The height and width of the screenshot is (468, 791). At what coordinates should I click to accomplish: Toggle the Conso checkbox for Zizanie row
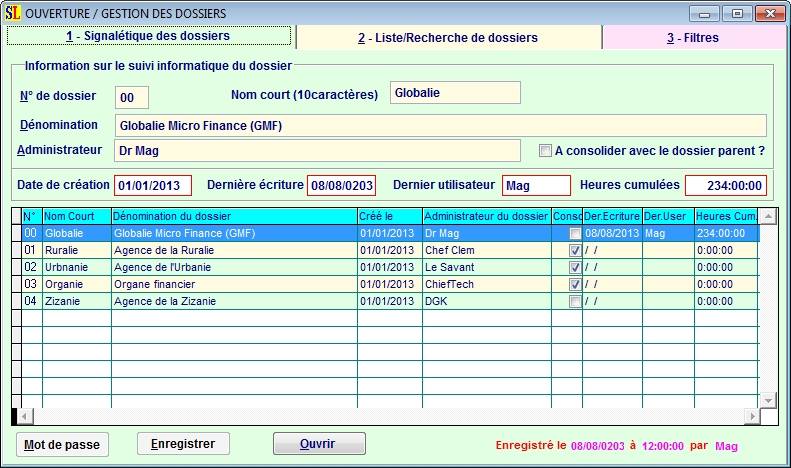(574, 301)
